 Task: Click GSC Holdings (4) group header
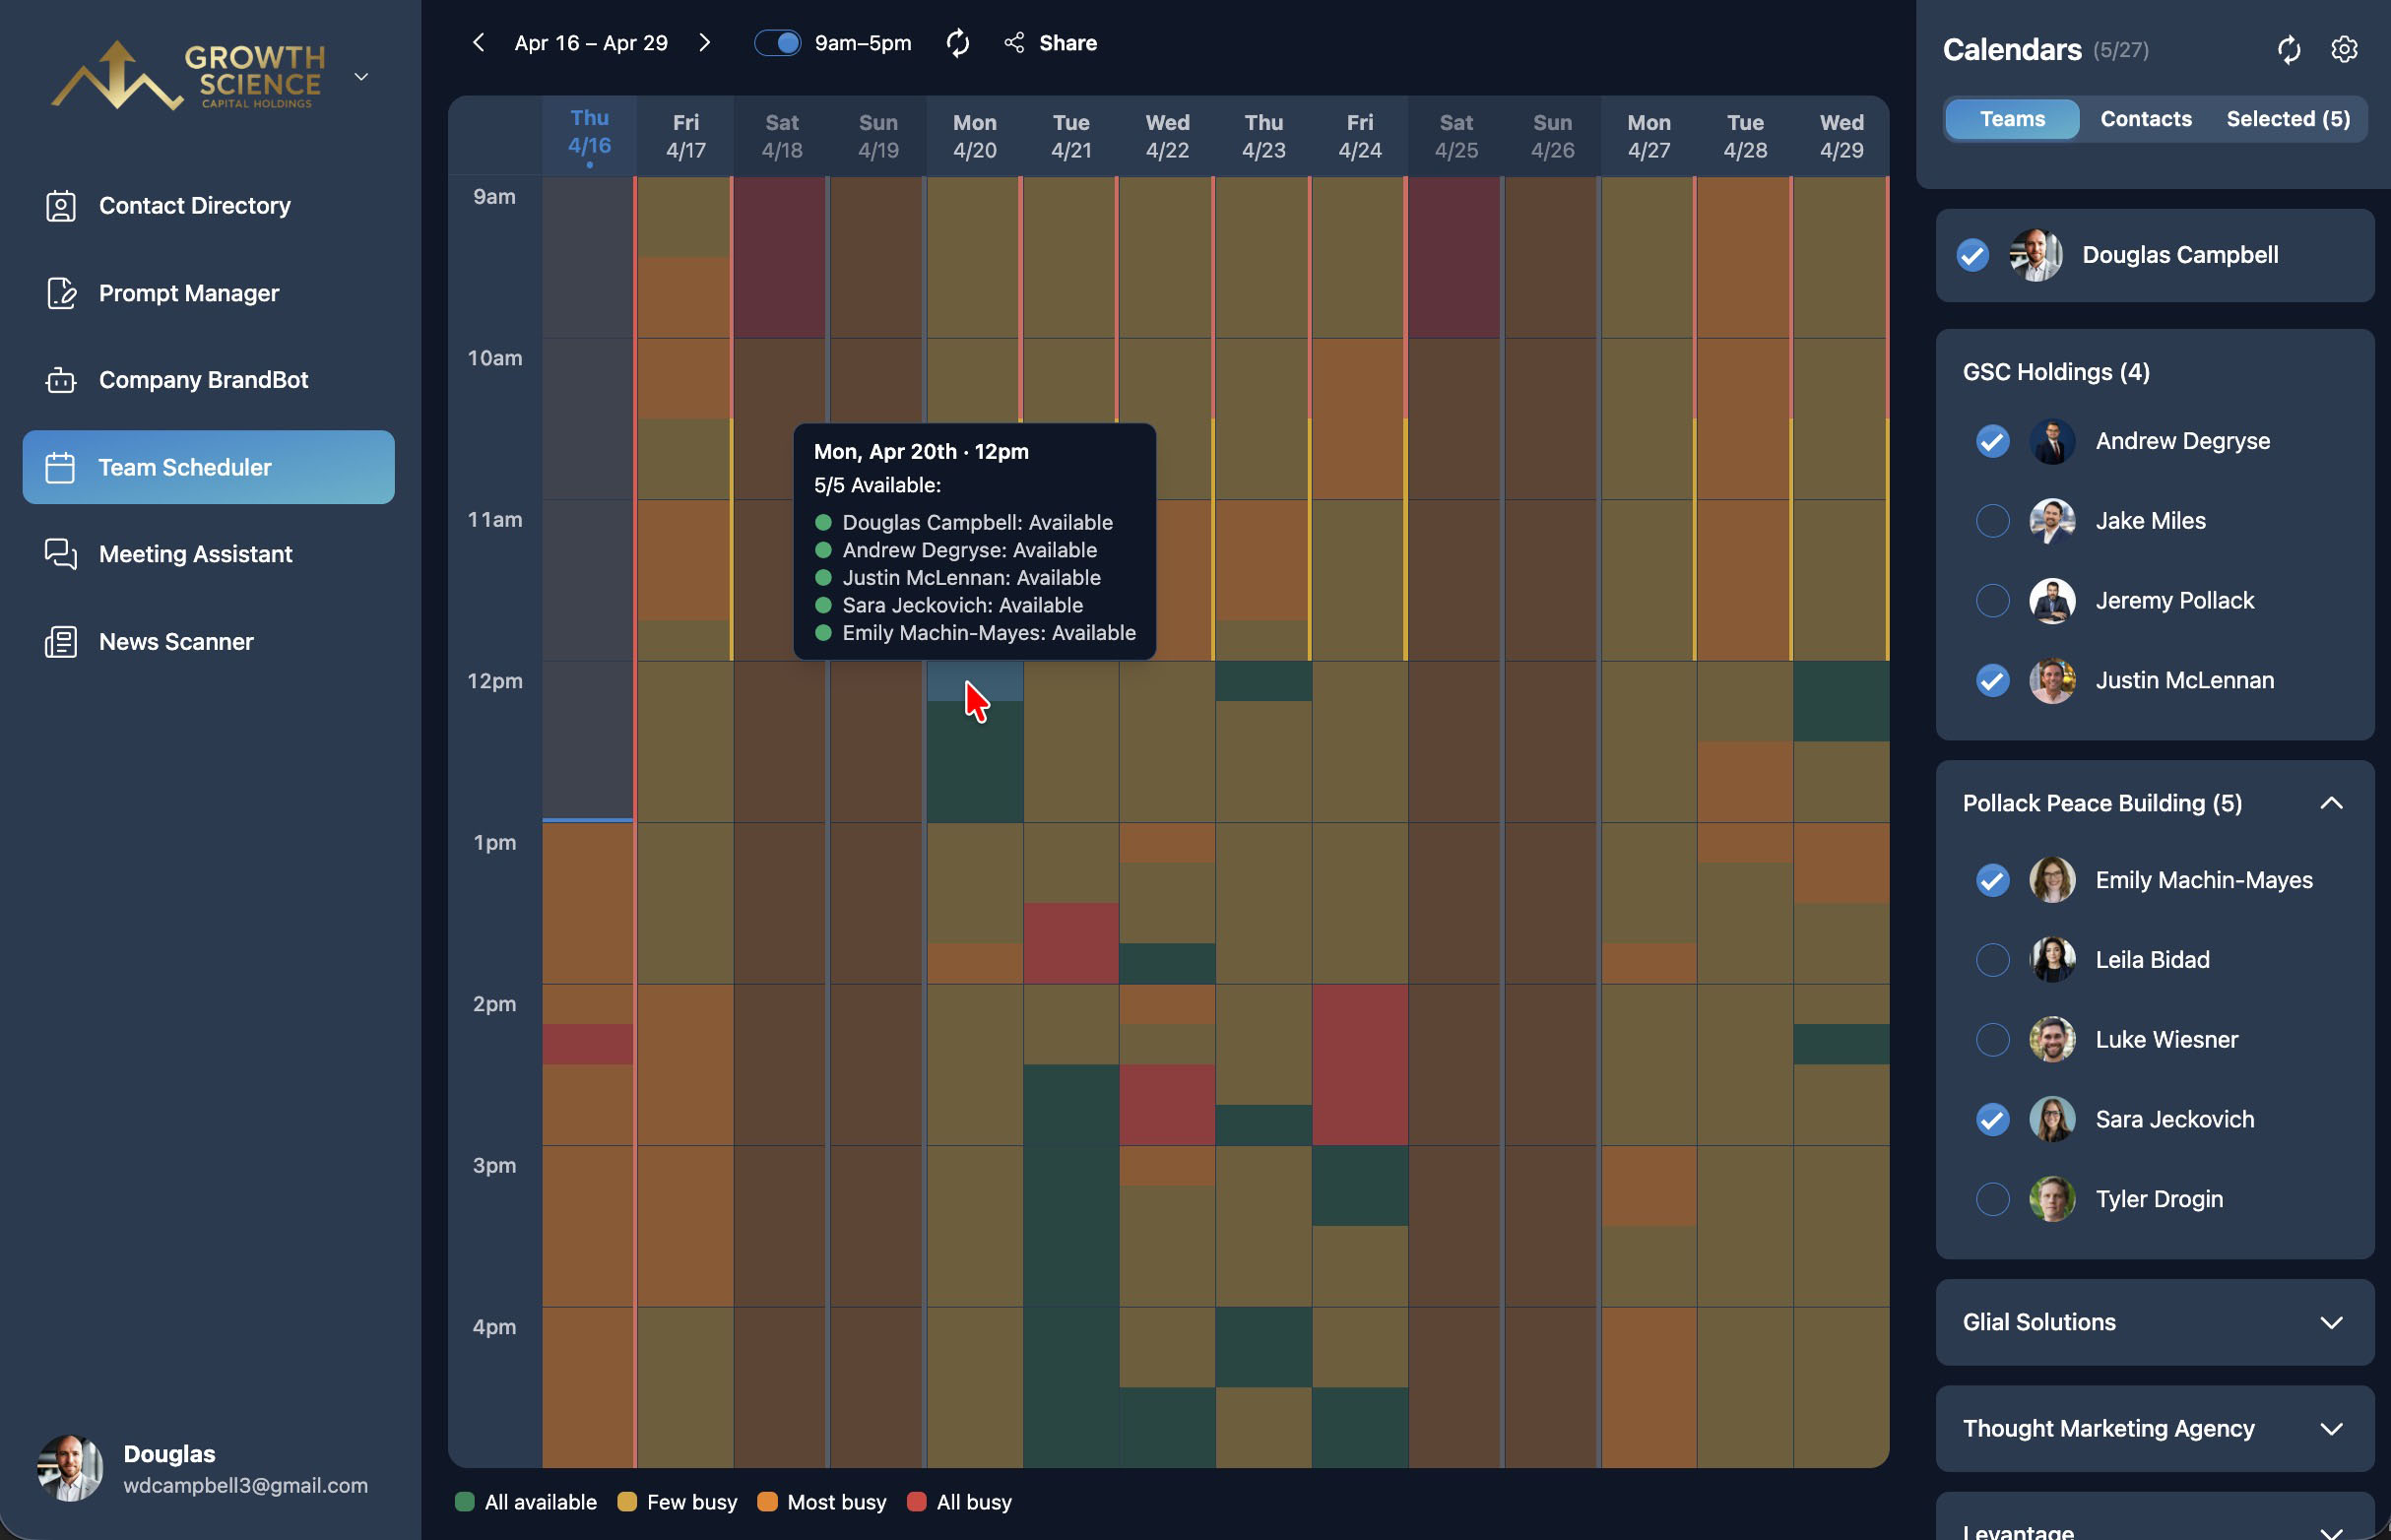tap(2055, 372)
